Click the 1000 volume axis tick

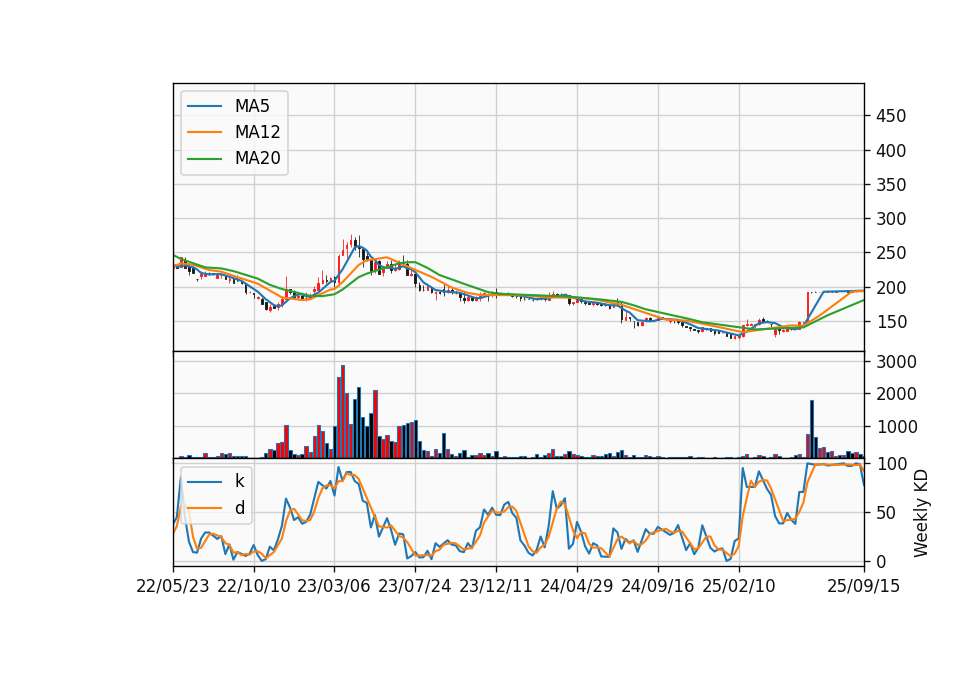click(x=896, y=427)
